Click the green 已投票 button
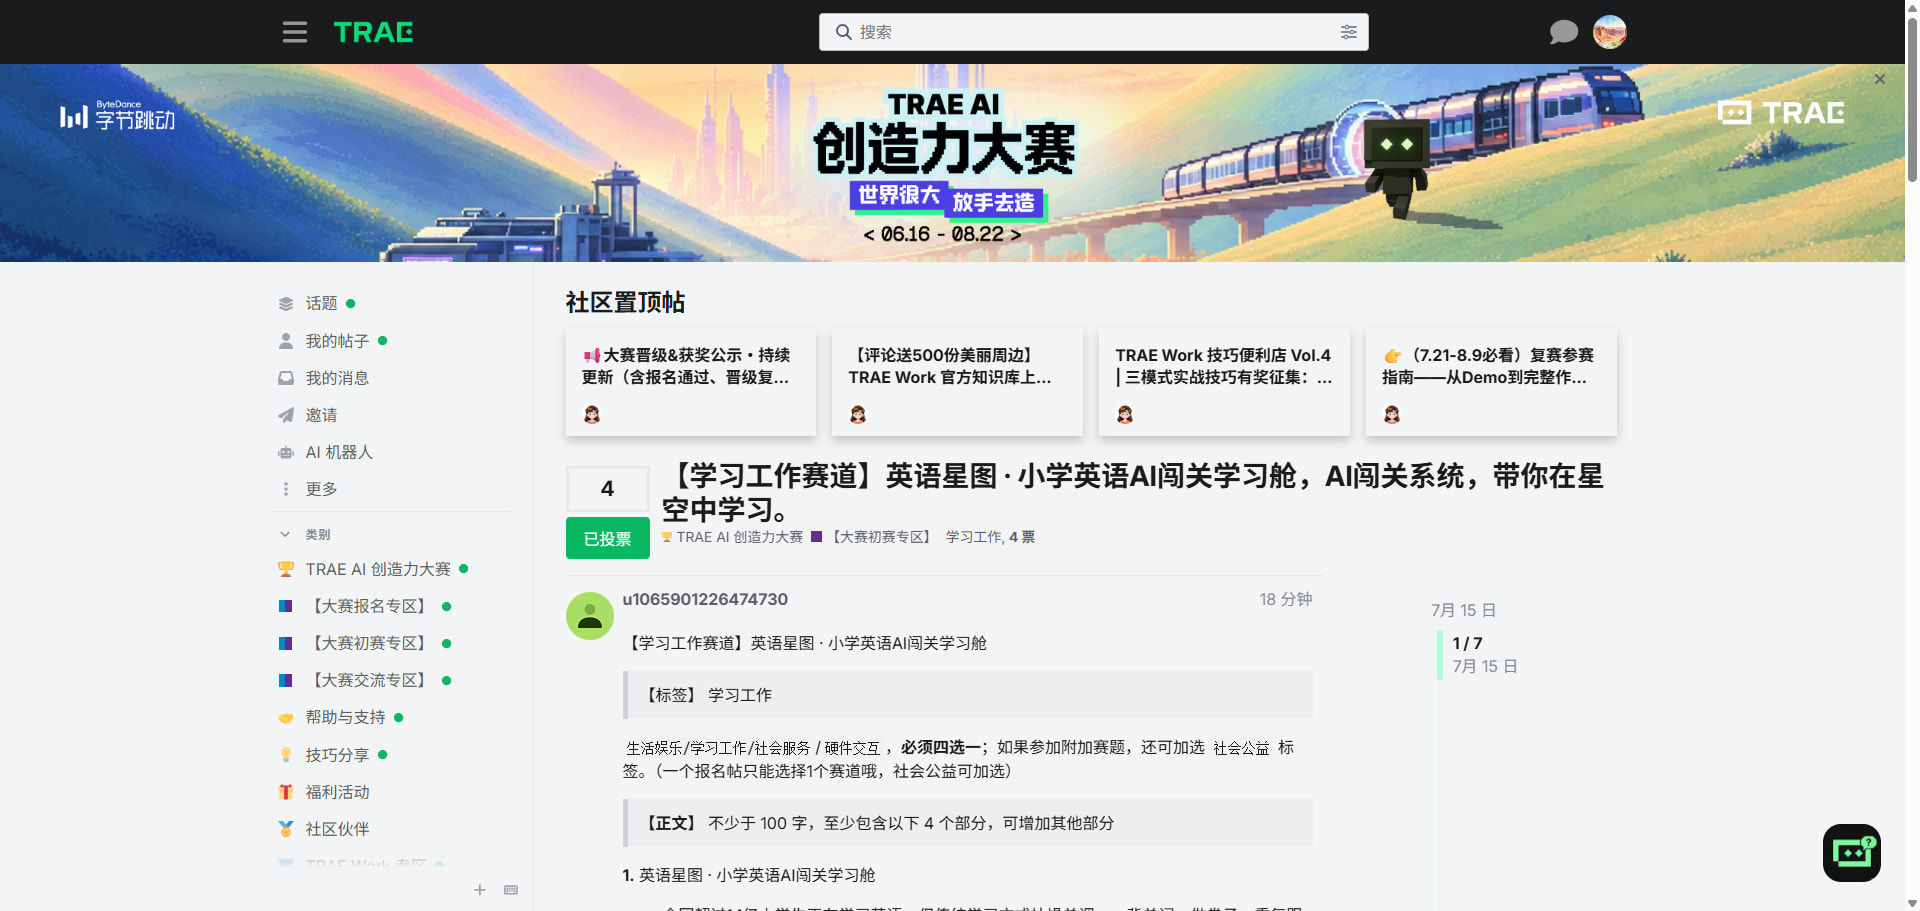The image size is (1920, 911). pyautogui.click(x=607, y=538)
